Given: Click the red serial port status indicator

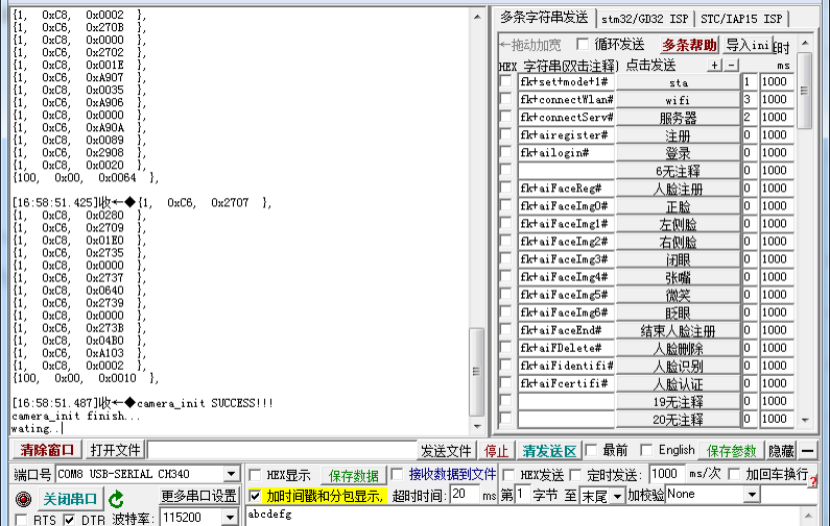Looking at the screenshot, I should pos(23,500).
